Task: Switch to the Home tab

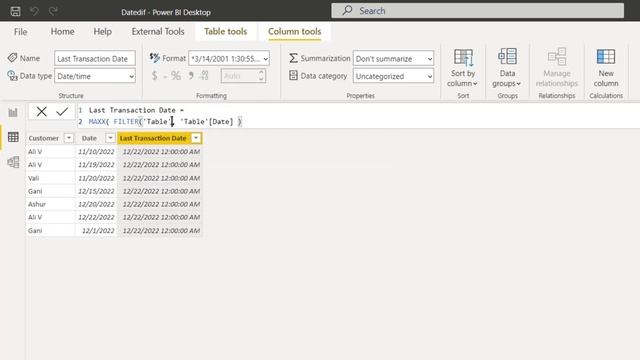Action: pos(62,31)
